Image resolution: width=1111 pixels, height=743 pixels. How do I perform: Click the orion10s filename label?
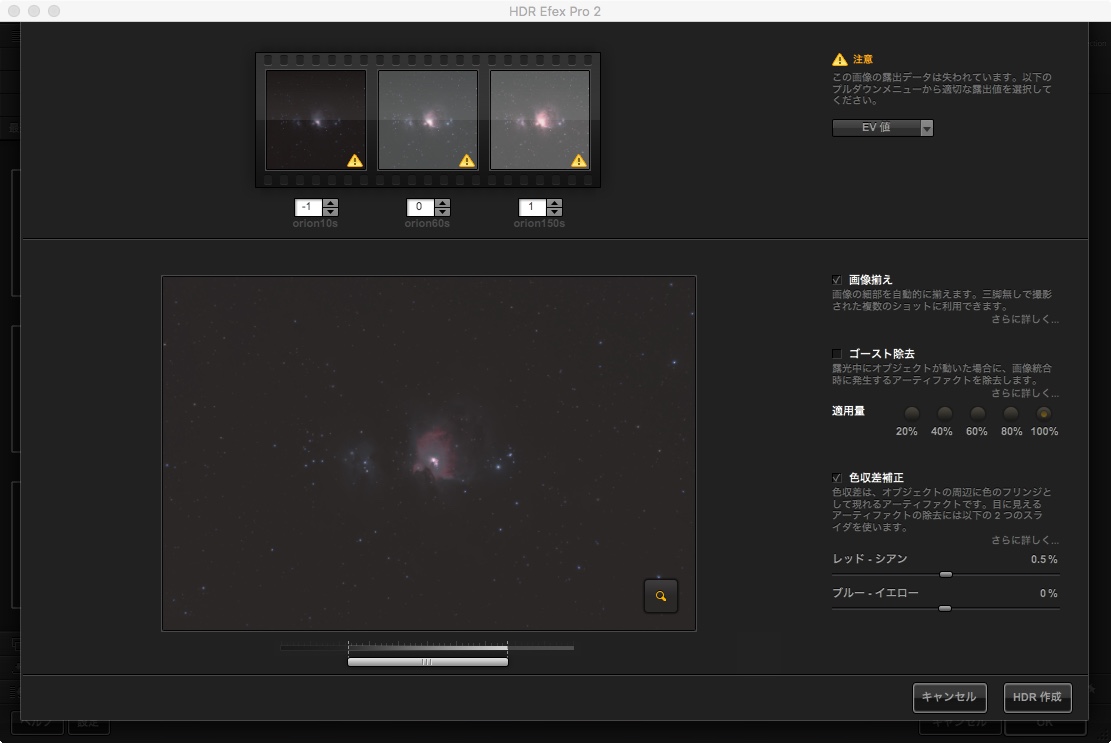tap(315, 223)
